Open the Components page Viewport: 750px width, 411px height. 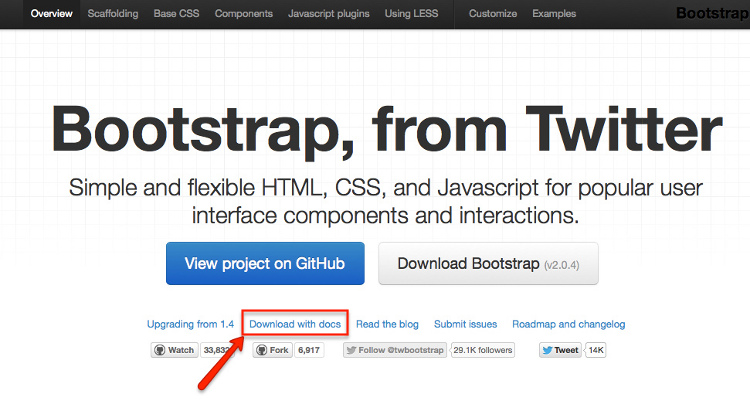[243, 14]
